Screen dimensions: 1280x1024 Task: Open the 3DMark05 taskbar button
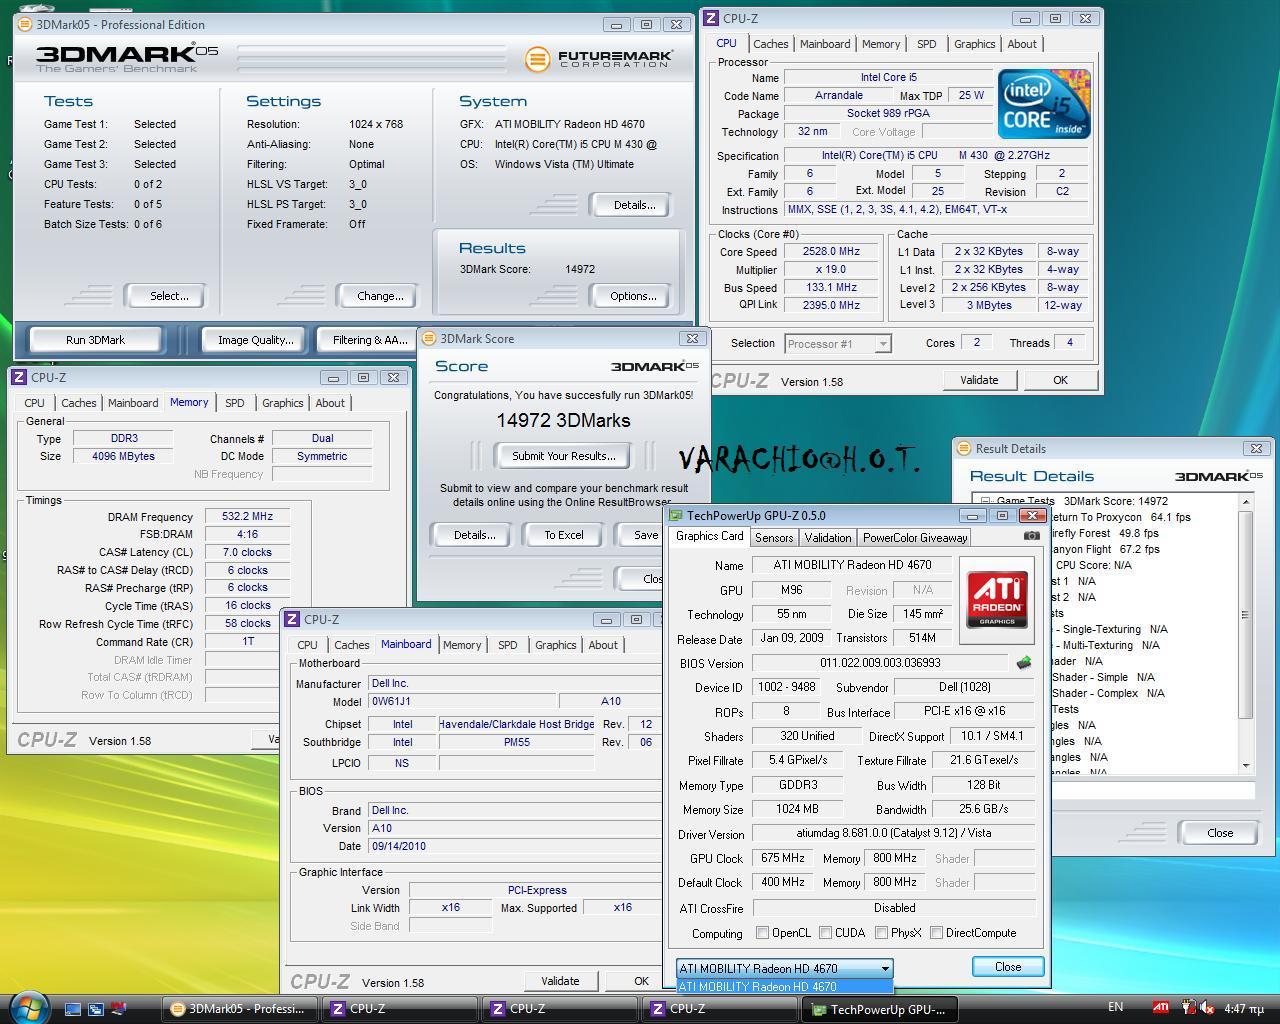click(x=241, y=1009)
